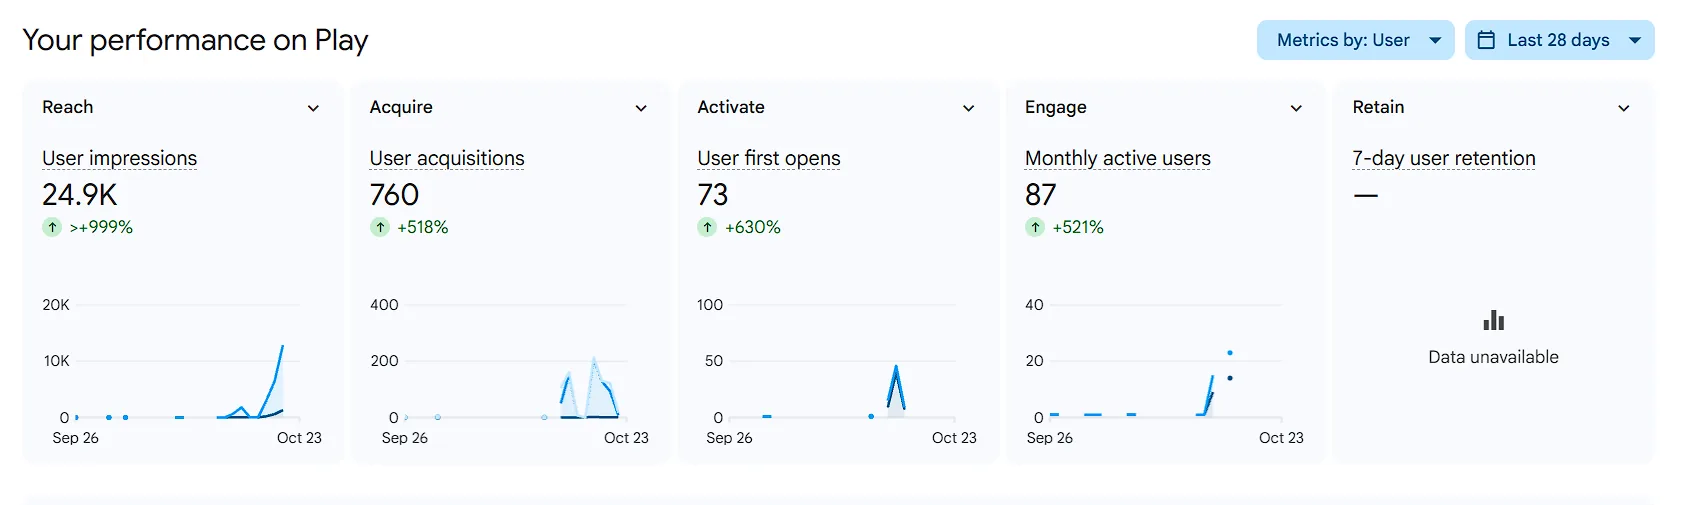Image resolution: width=1692 pixels, height=505 pixels.
Task: Open the Last 28 days date selector
Action: [x=1559, y=40]
